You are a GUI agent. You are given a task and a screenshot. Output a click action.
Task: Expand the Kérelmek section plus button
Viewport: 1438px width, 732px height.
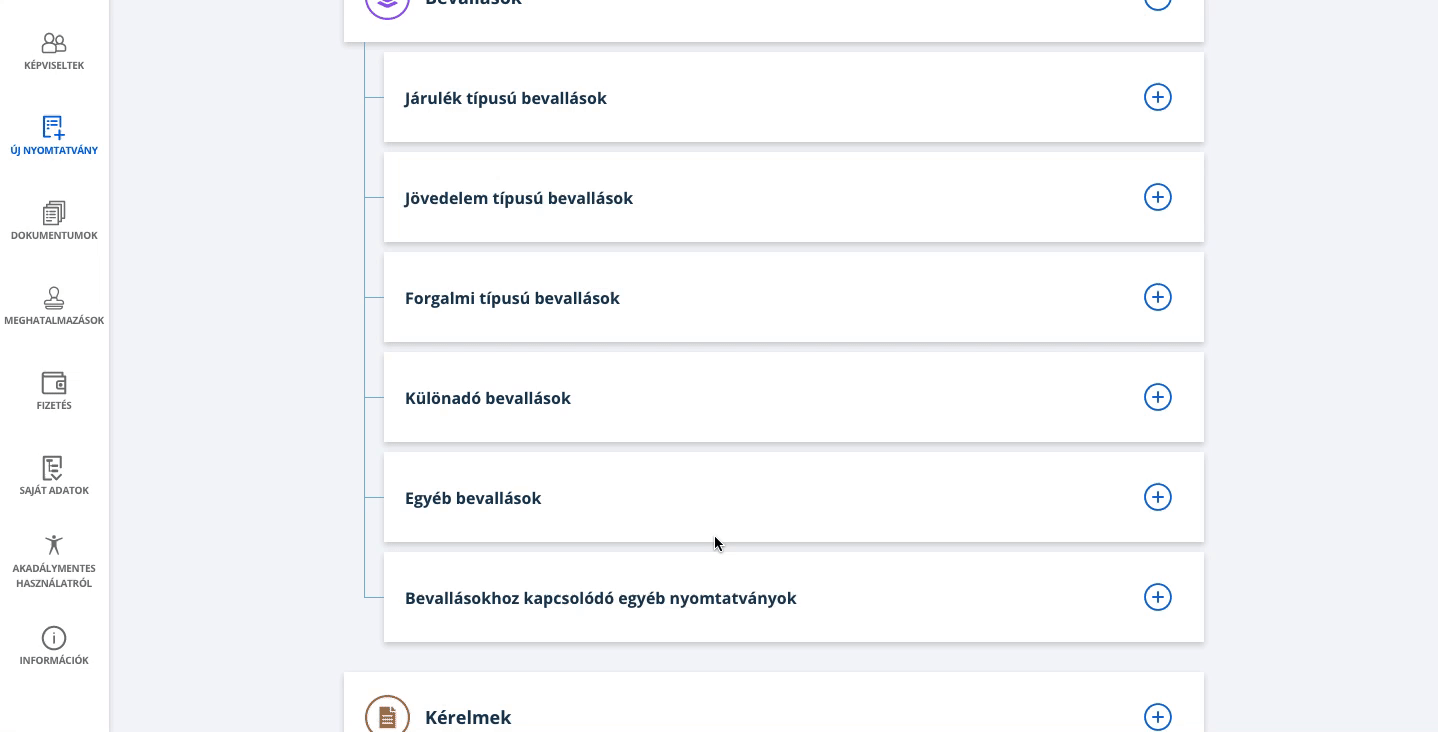pos(1157,717)
